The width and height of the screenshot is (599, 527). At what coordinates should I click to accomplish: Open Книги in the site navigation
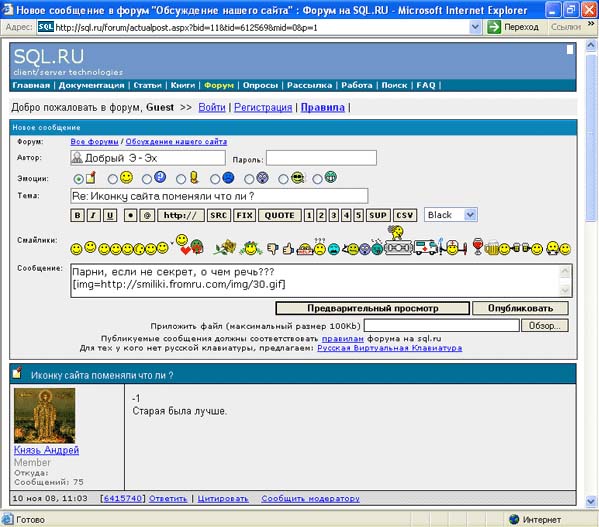183,85
